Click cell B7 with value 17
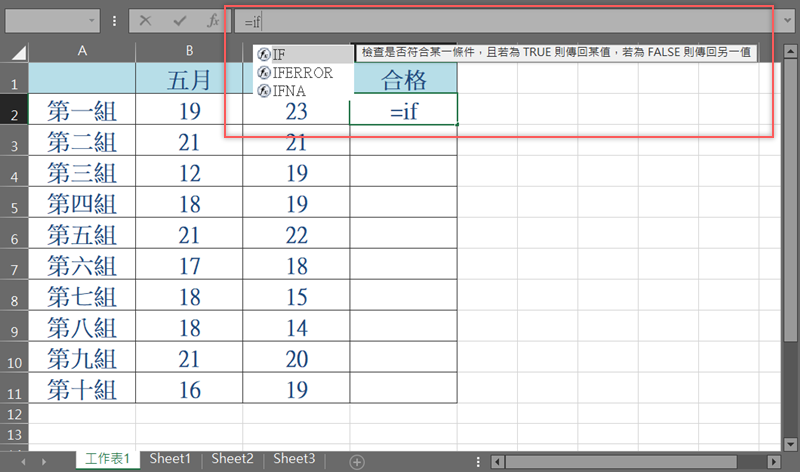Screen dimensions: 800x472 (189, 265)
